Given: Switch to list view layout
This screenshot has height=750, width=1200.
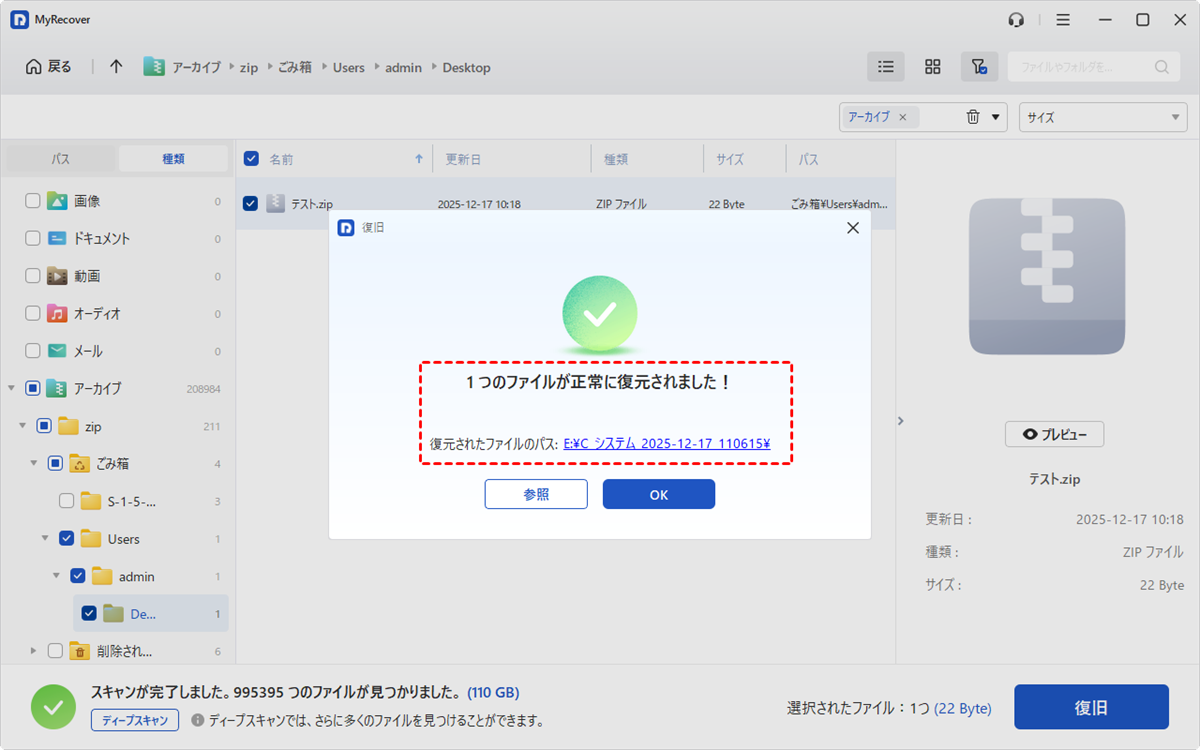Looking at the screenshot, I should (885, 67).
